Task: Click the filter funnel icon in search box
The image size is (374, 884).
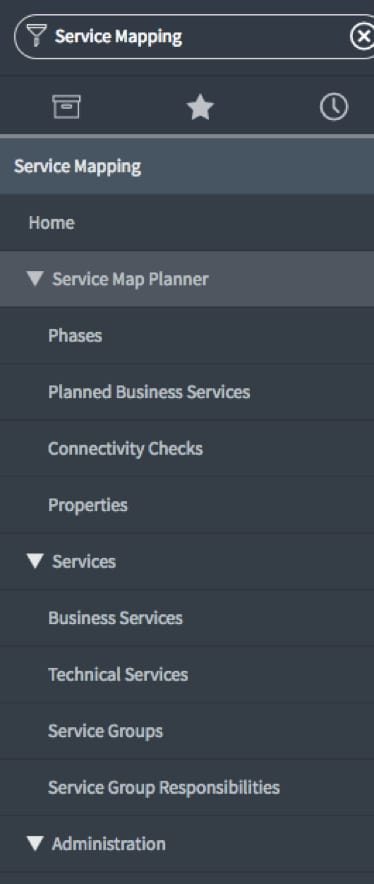Action: coord(36,37)
